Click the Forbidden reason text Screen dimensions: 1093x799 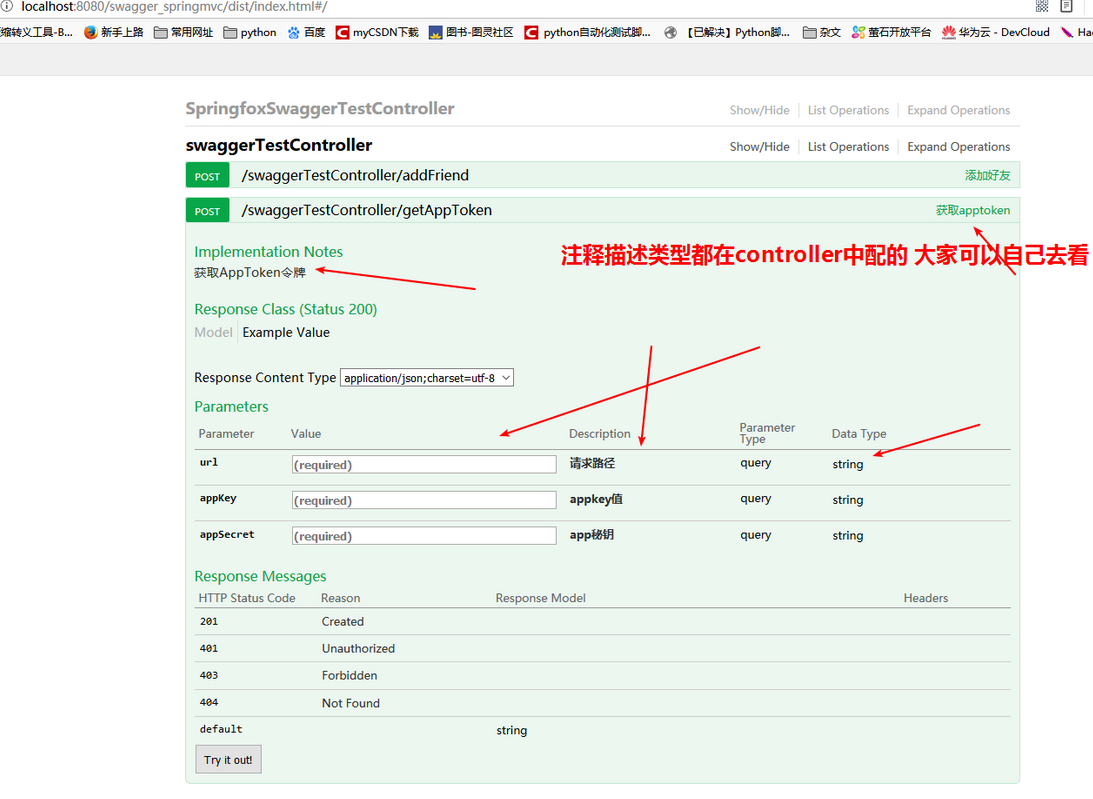tap(349, 676)
